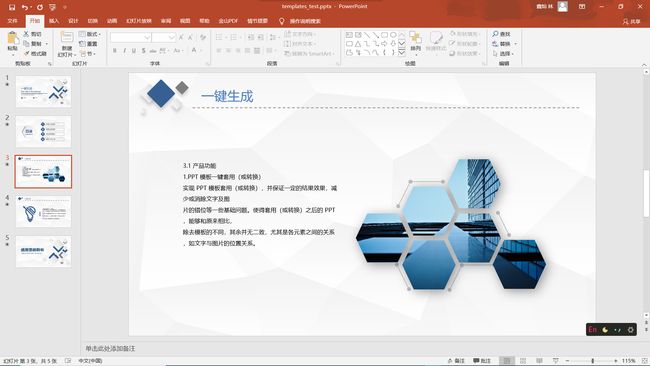Click the Undo arrow icon

click(25, 7)
